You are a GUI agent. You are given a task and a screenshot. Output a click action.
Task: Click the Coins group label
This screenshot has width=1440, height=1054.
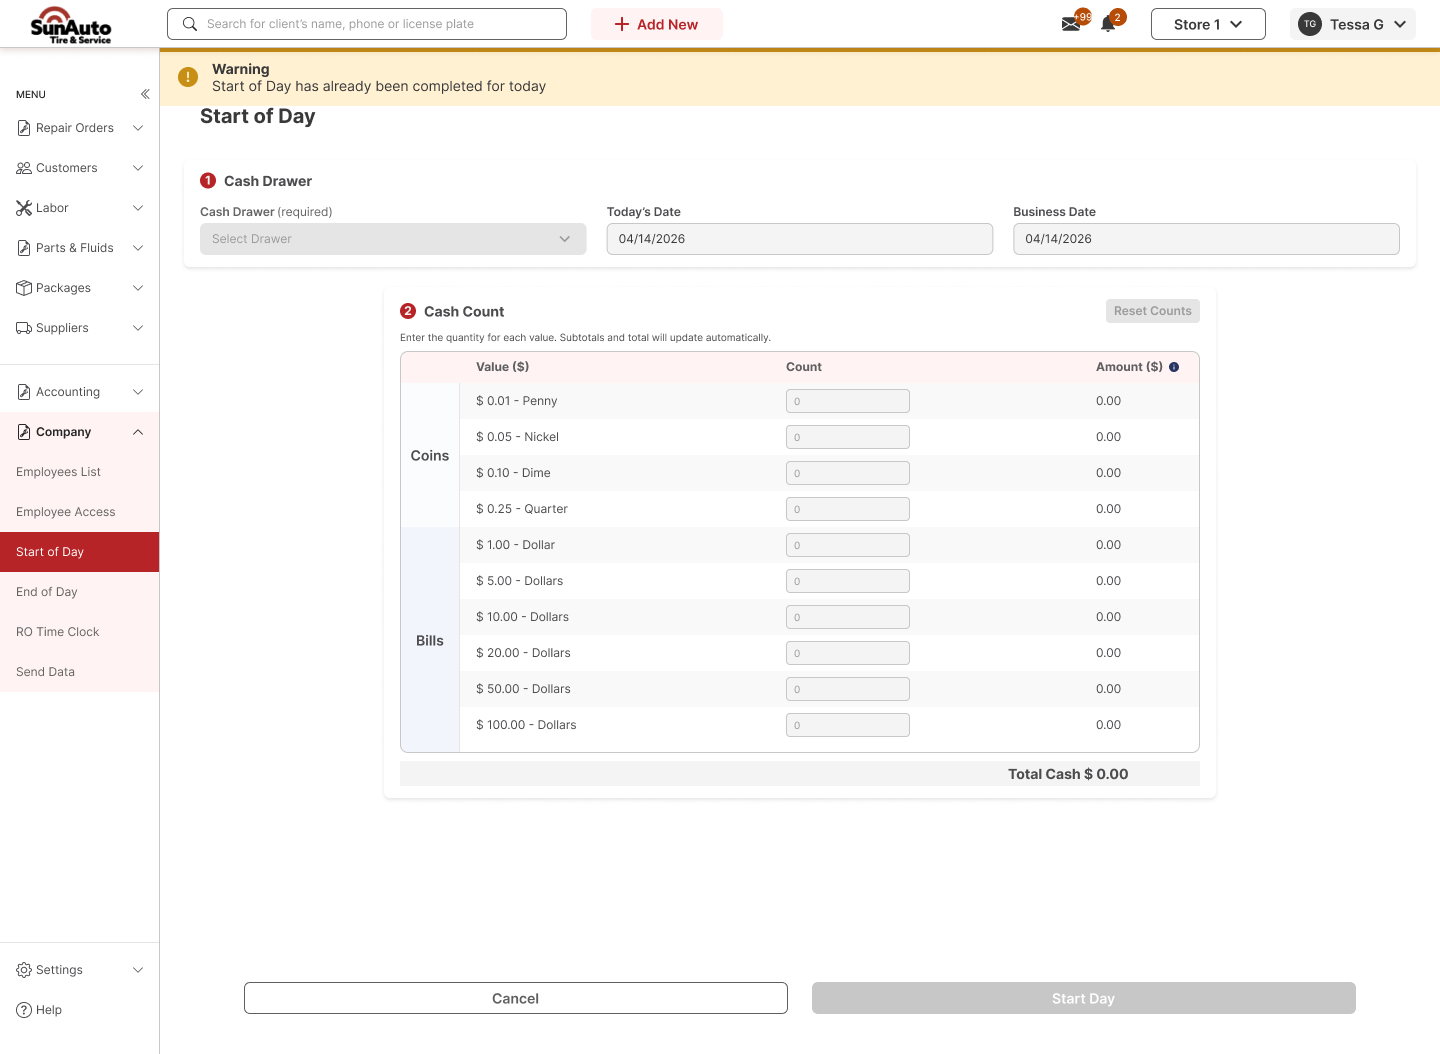point(430,455)
